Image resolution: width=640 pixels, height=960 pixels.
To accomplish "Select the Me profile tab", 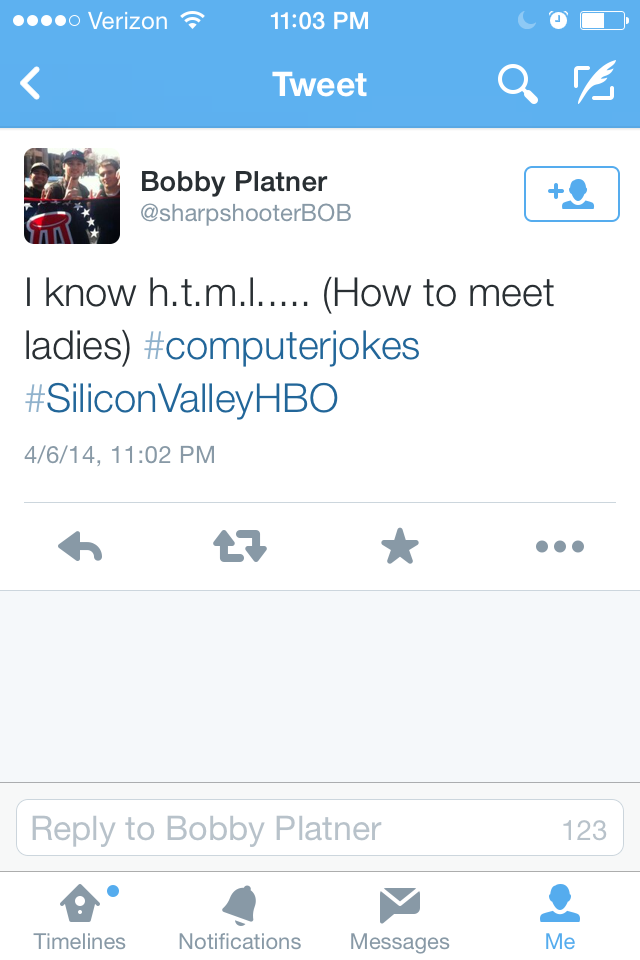I will [x=560, y=916].
